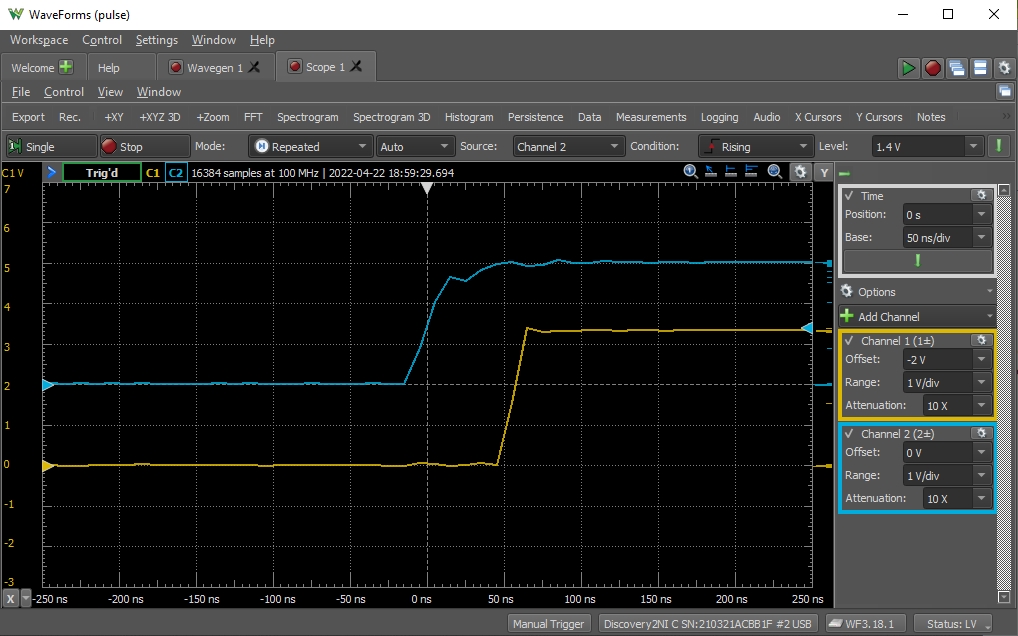Toggle Channel 1 checkbox
The height and width of the screenshot is (636, 1018).
click(x=849, y=341)
